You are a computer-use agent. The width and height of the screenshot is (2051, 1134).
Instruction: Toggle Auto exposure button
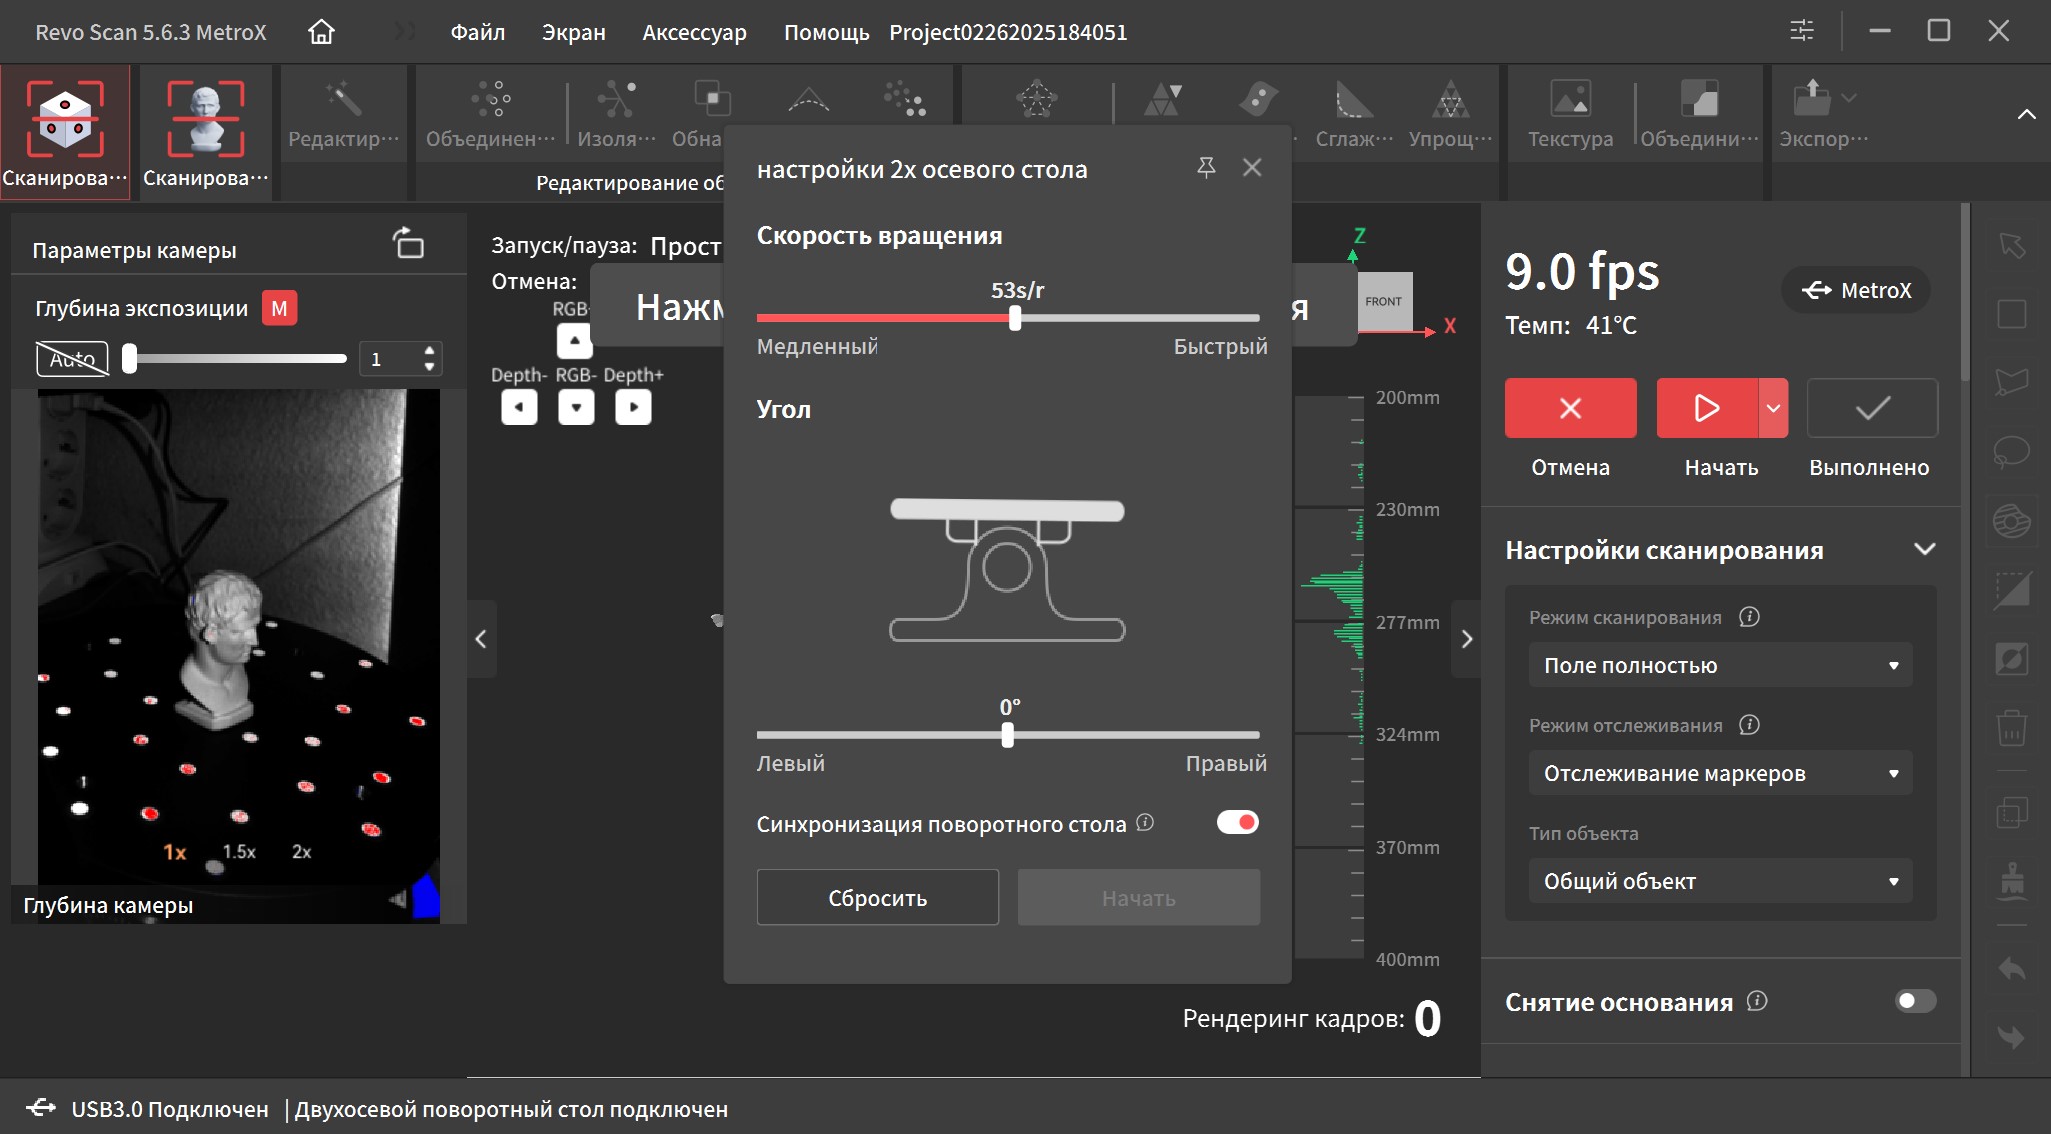(x=72, y=359)
